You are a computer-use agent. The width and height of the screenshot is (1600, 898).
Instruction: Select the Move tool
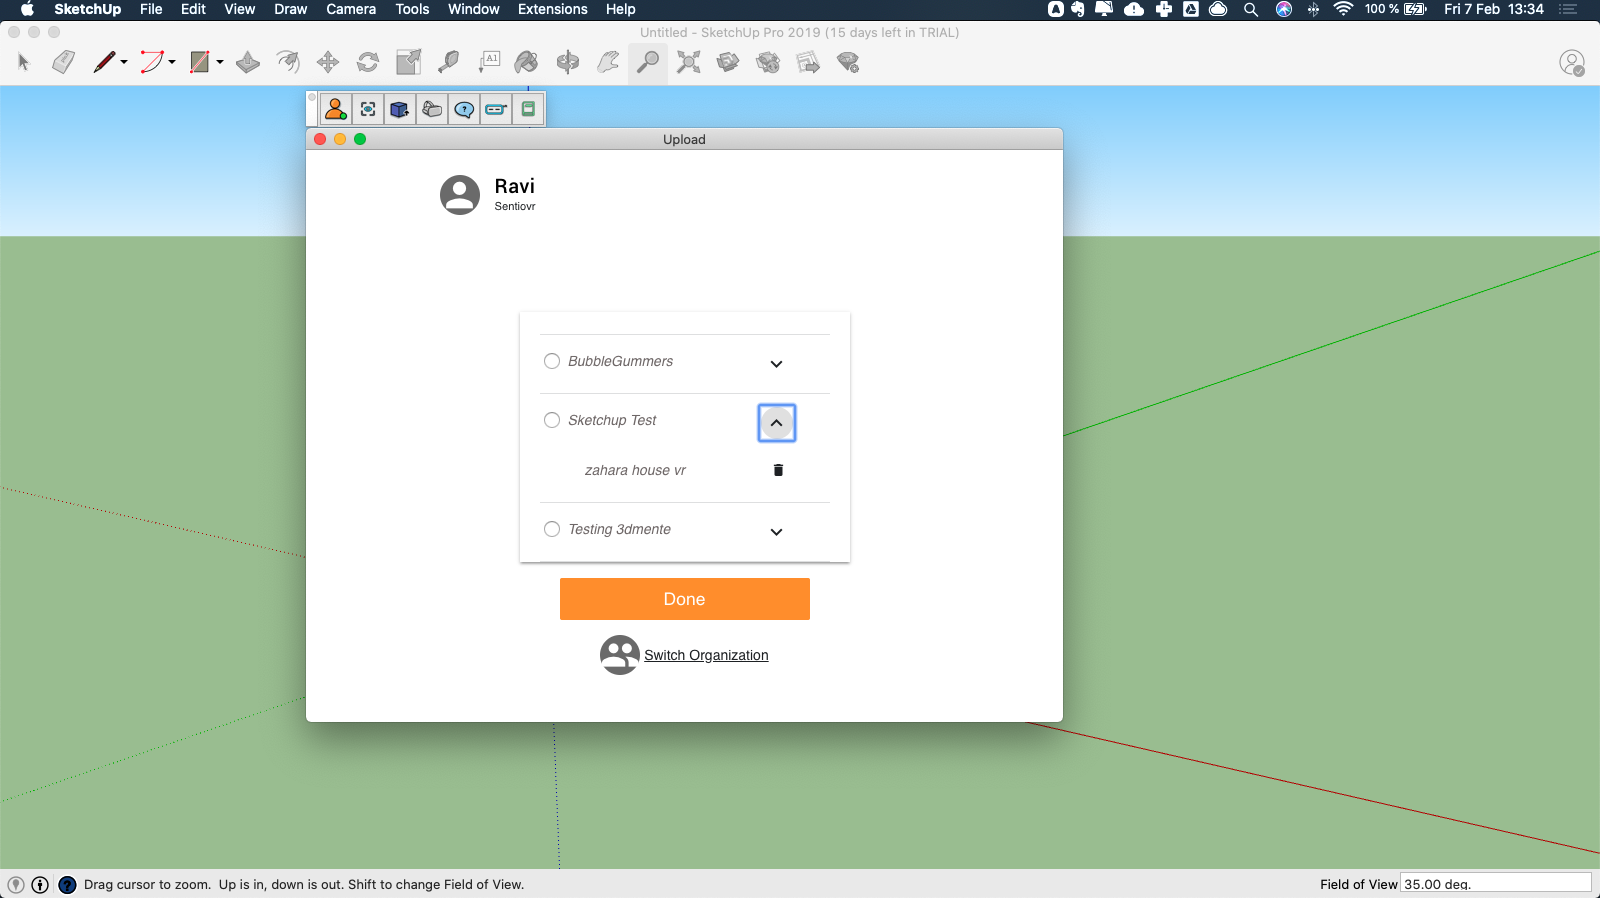tap(328, 62)
